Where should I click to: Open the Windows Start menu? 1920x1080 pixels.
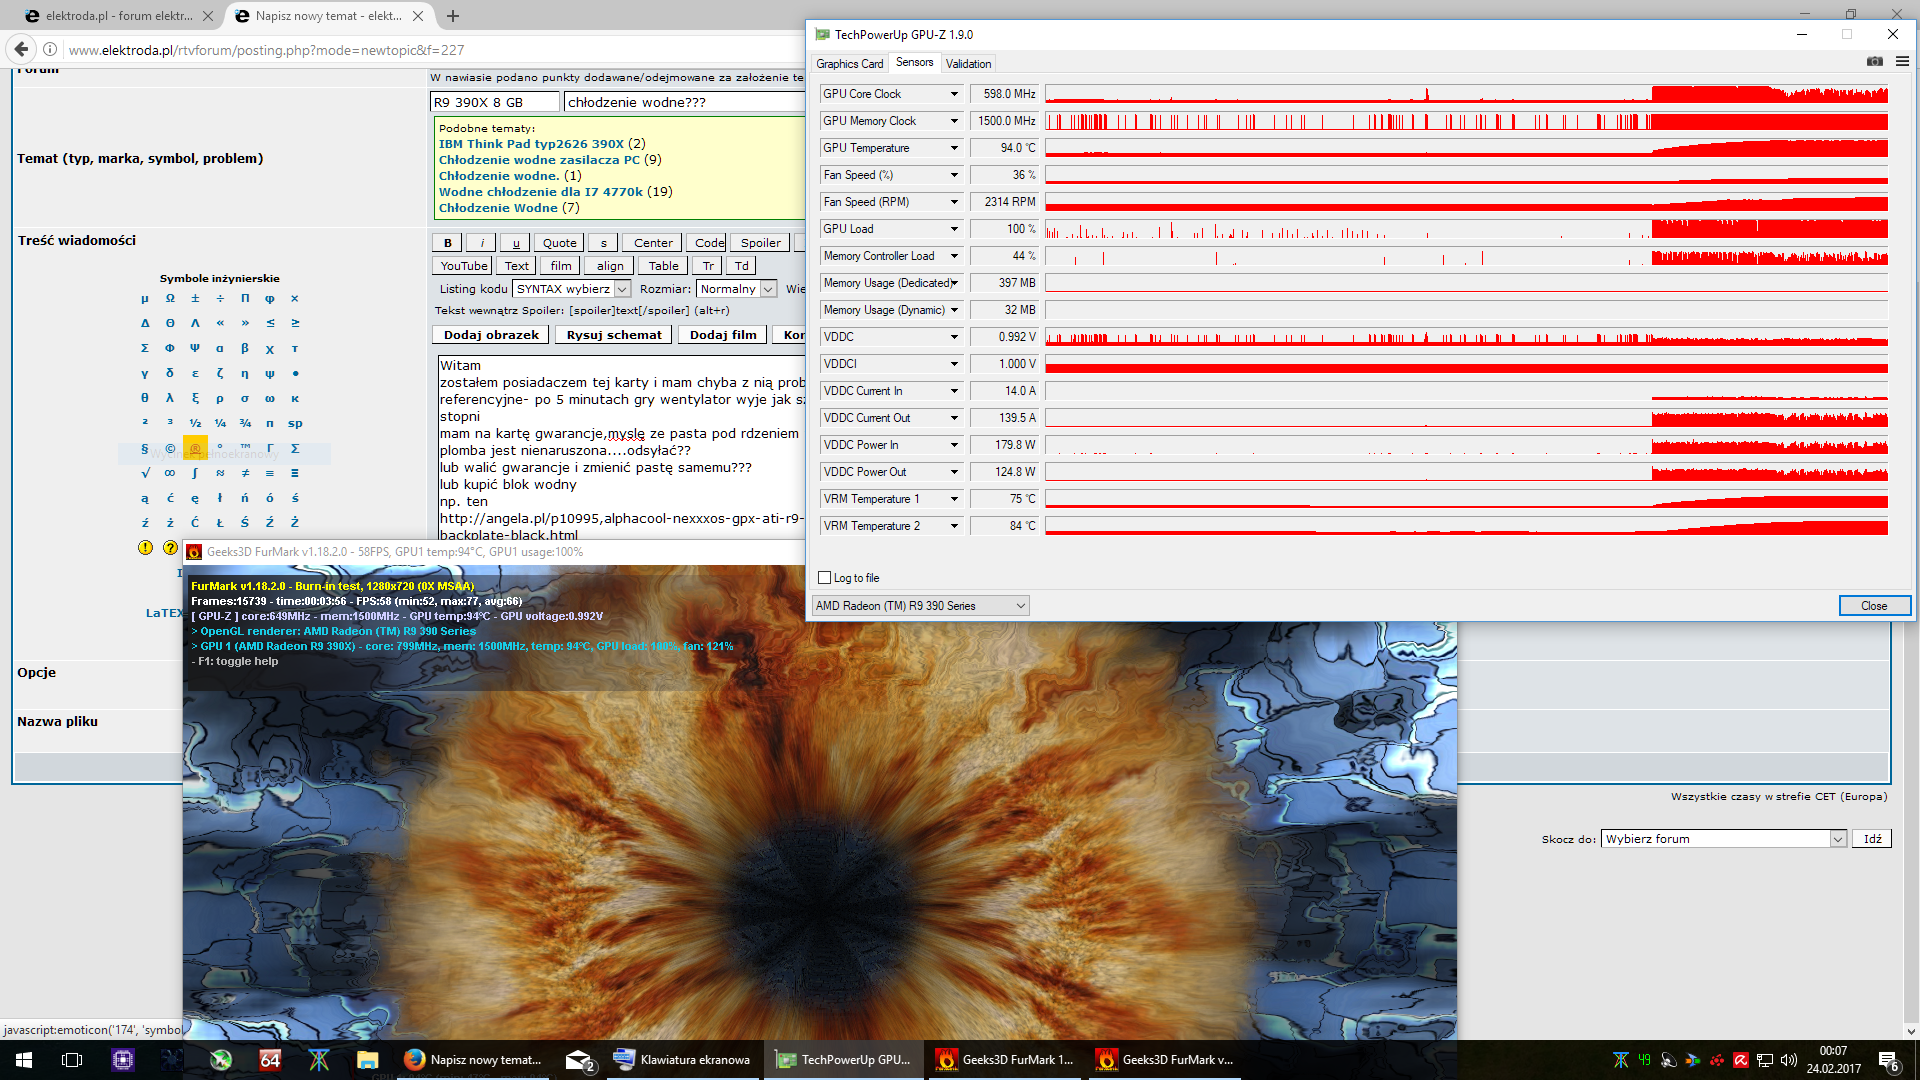24,1060
